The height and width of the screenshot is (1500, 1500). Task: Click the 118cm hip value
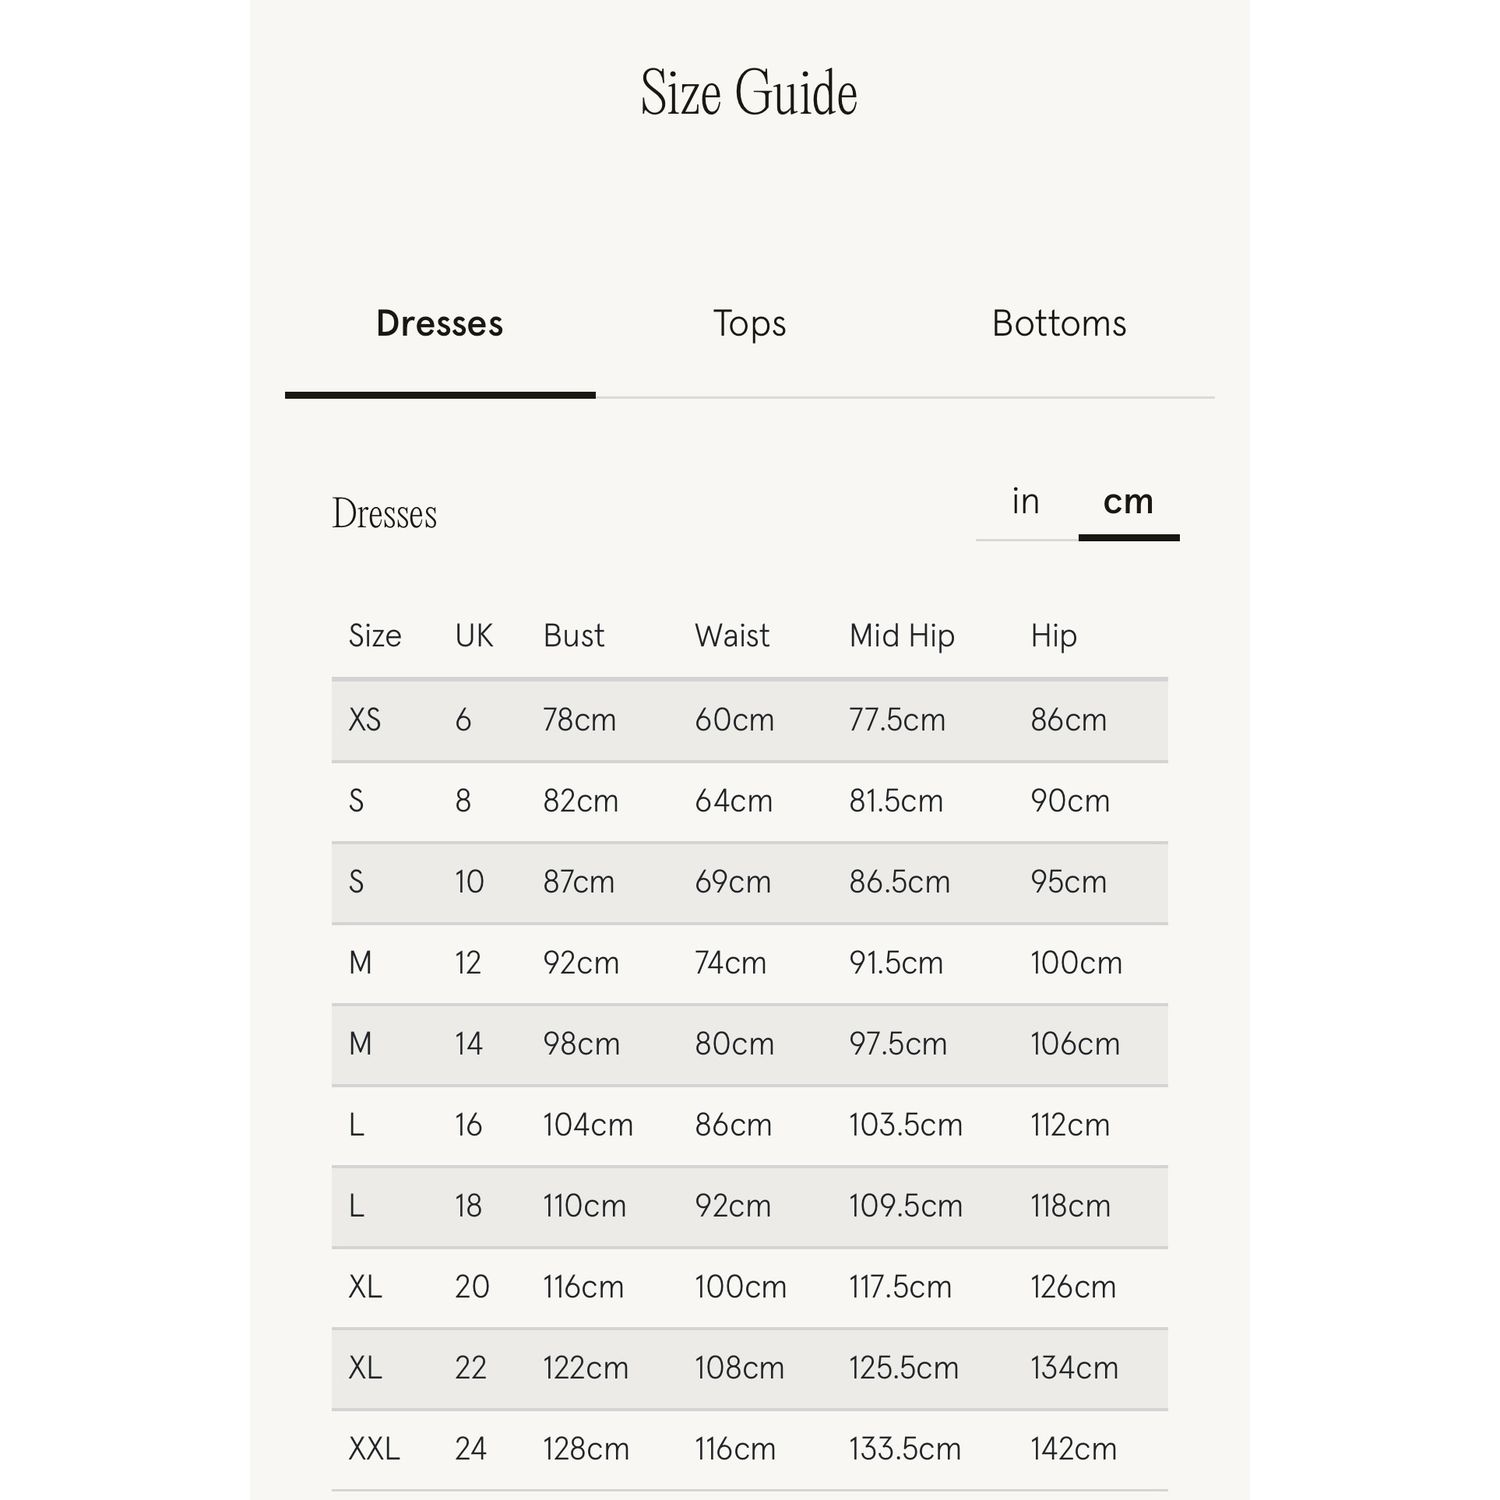[1070, 1206]
